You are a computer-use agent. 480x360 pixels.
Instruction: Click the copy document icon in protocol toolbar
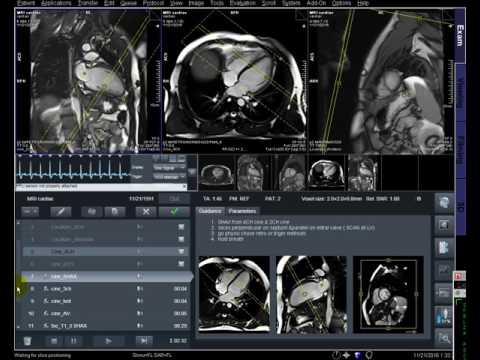[115, 211]
